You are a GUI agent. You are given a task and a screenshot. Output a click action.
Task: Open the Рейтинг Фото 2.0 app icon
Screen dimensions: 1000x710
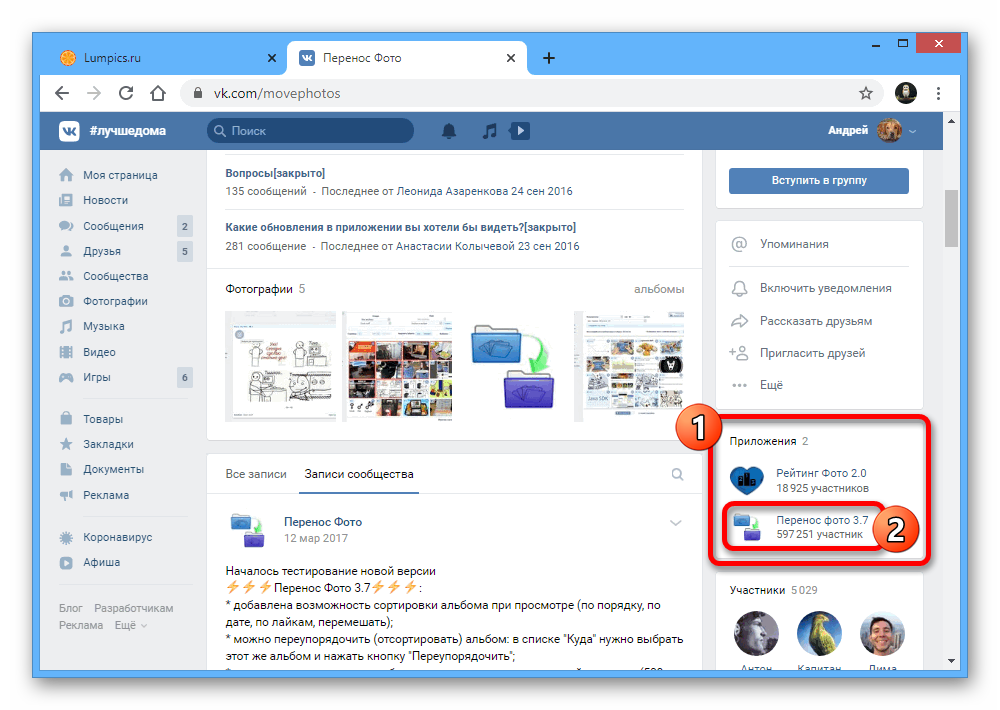click(x=746, y=481)
